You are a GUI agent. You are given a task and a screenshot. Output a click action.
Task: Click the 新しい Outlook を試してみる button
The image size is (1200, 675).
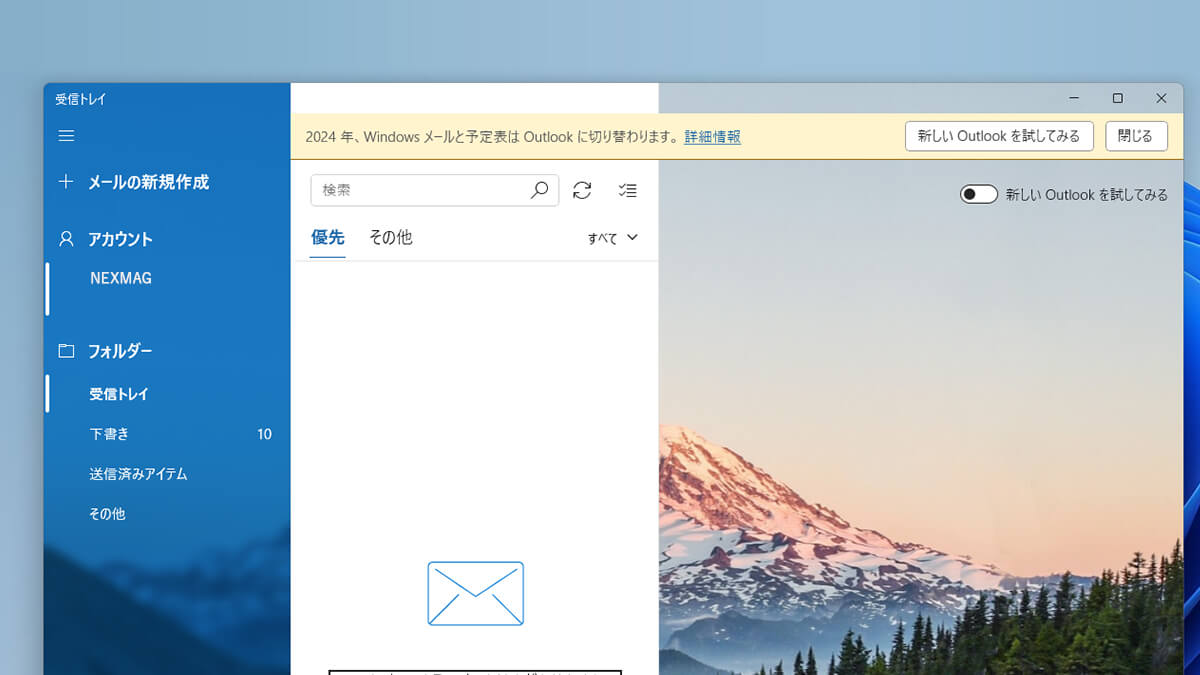999,136
